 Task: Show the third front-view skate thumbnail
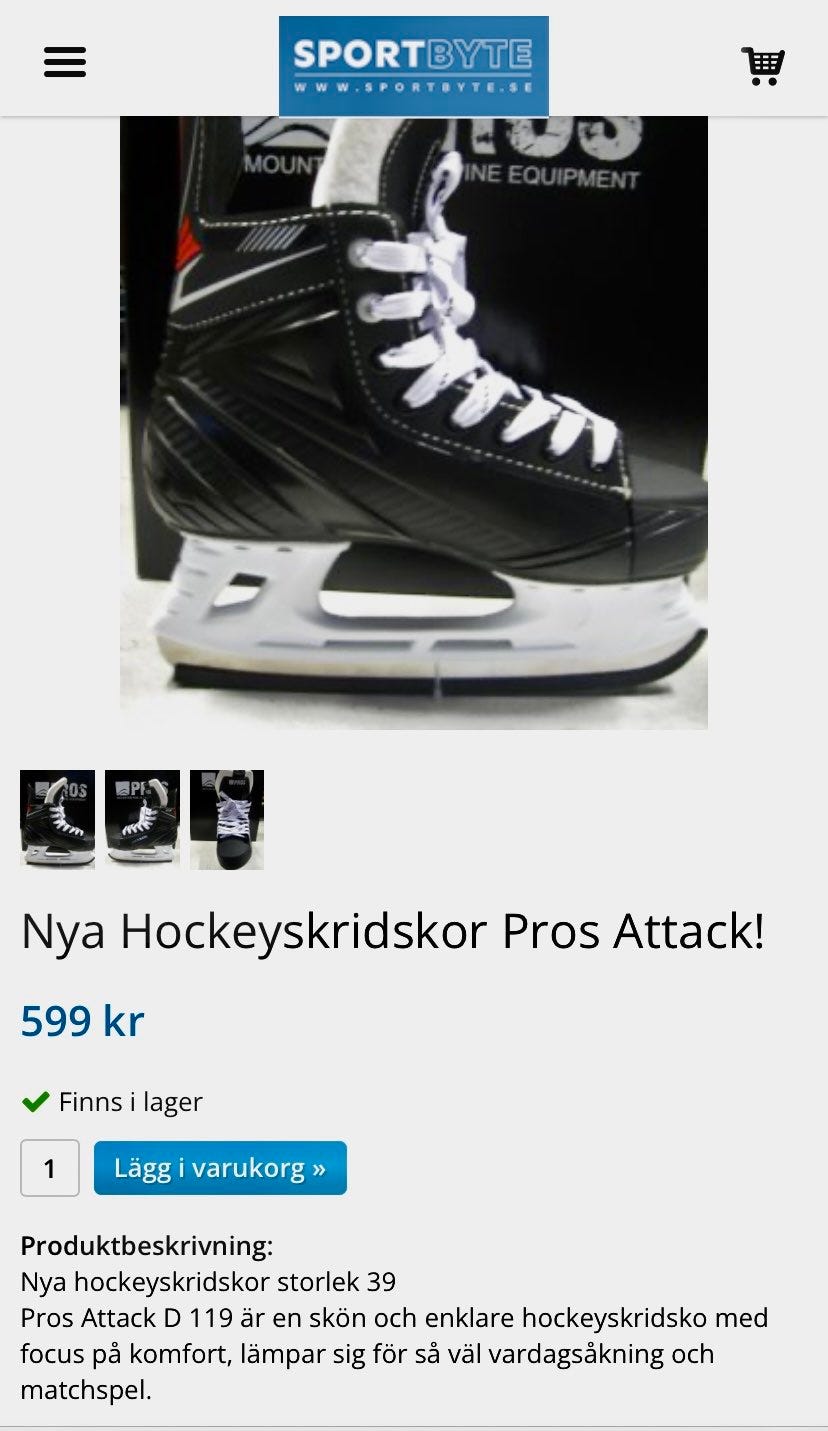[227, 819]
